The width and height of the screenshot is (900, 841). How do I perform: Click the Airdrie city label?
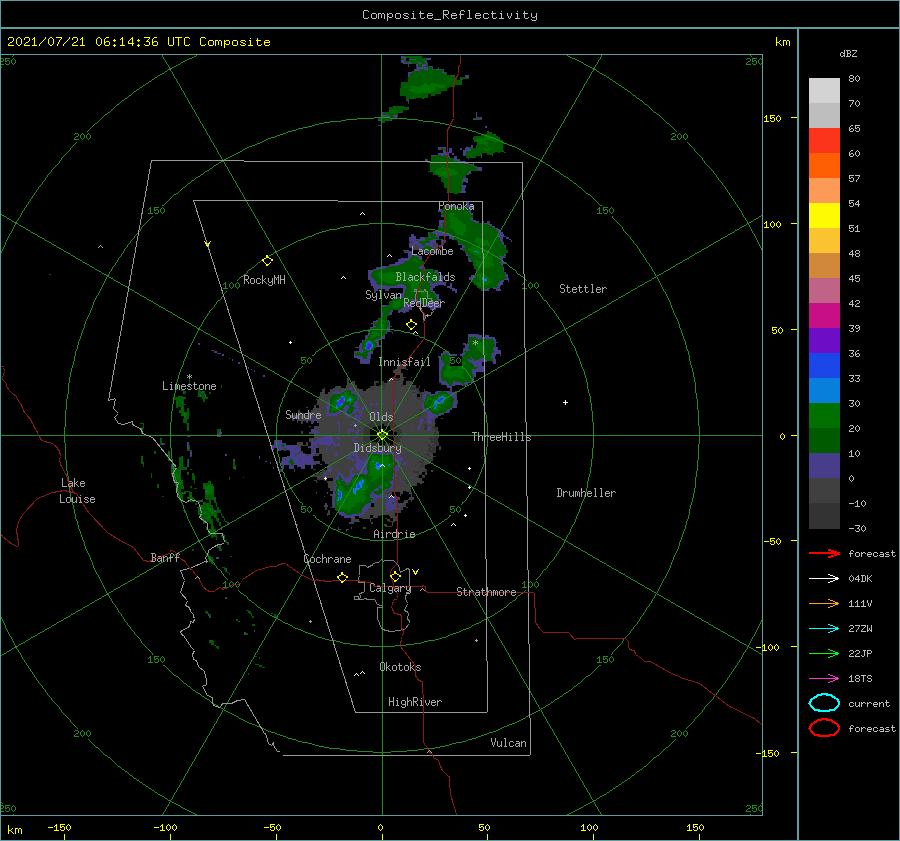[x=394, y=534]
